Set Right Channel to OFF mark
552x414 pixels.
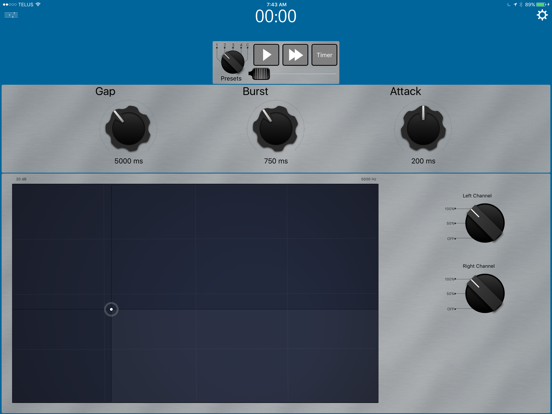452,309
